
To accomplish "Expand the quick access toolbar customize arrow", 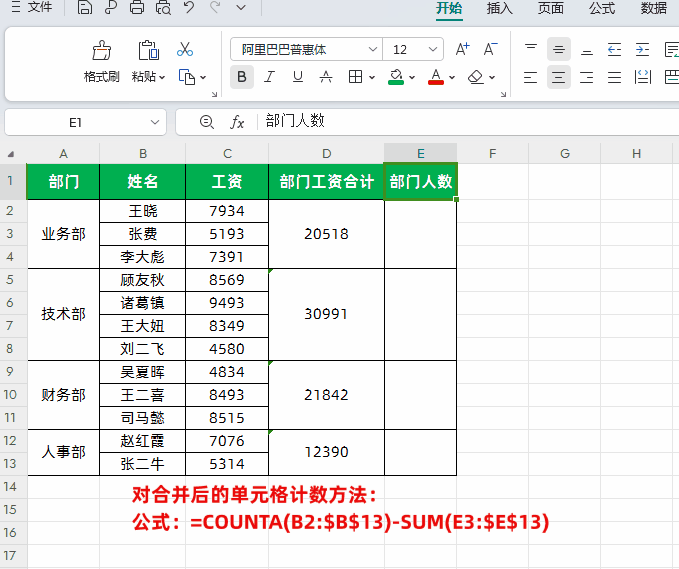I will (241, 7).
